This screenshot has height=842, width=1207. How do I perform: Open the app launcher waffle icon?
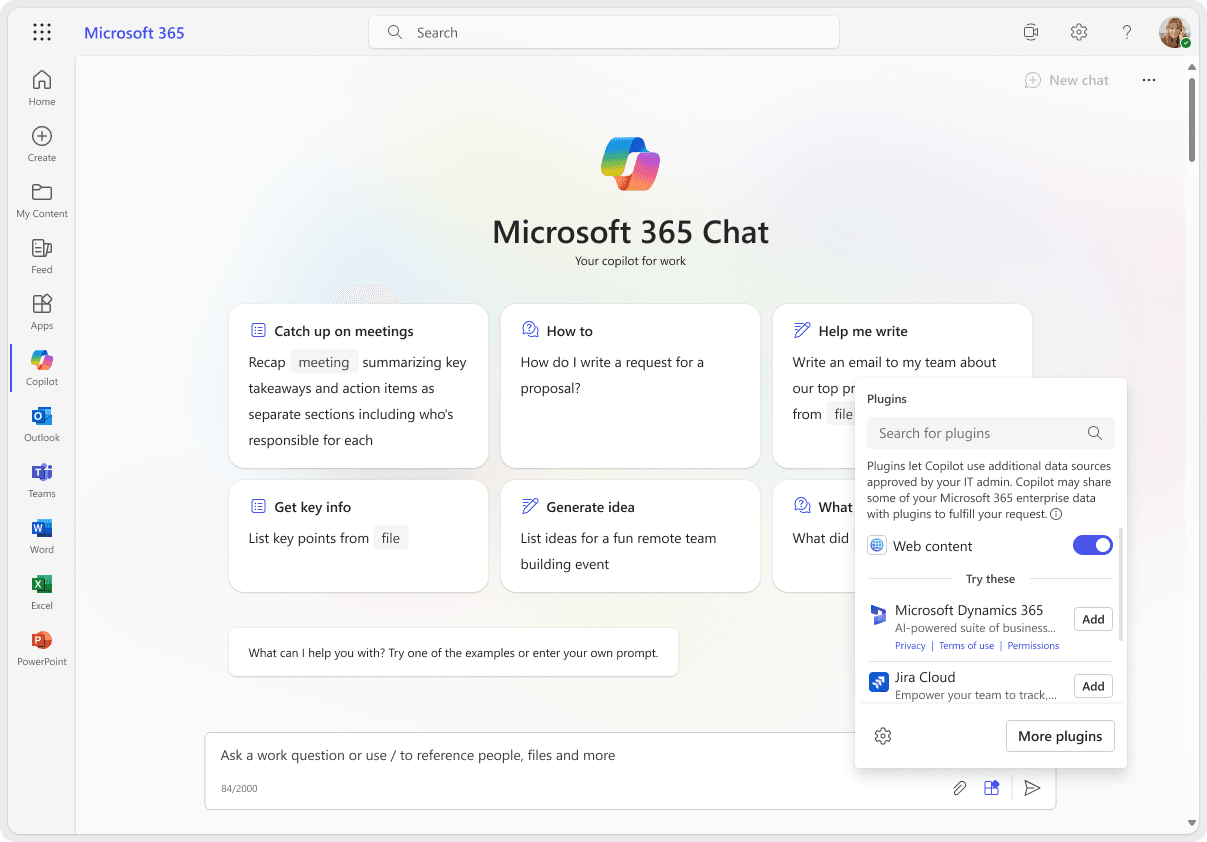[x=42, y=32]
